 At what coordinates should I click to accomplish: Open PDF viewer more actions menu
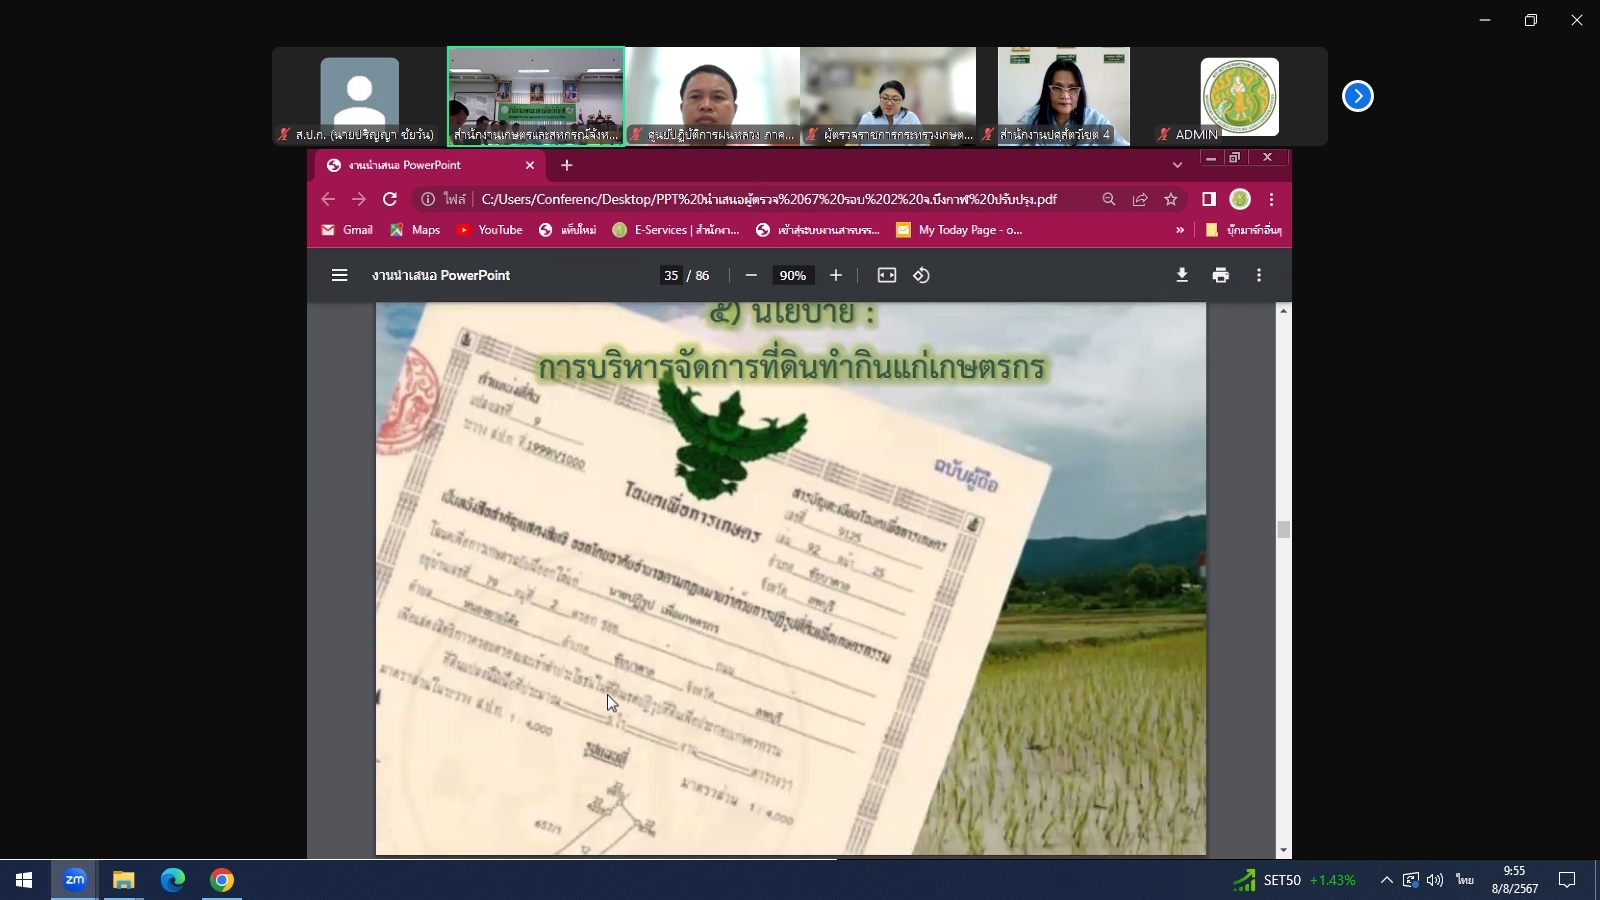(x=1259, y=275)
